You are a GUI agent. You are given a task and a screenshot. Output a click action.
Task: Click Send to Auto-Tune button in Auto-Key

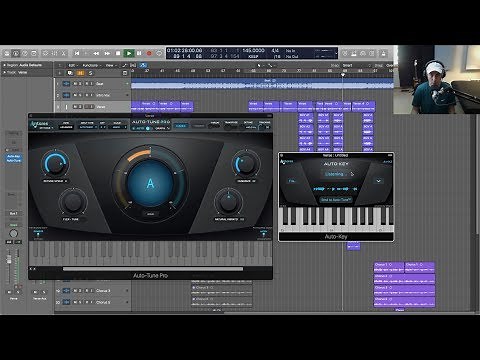[x=336, y=200]
